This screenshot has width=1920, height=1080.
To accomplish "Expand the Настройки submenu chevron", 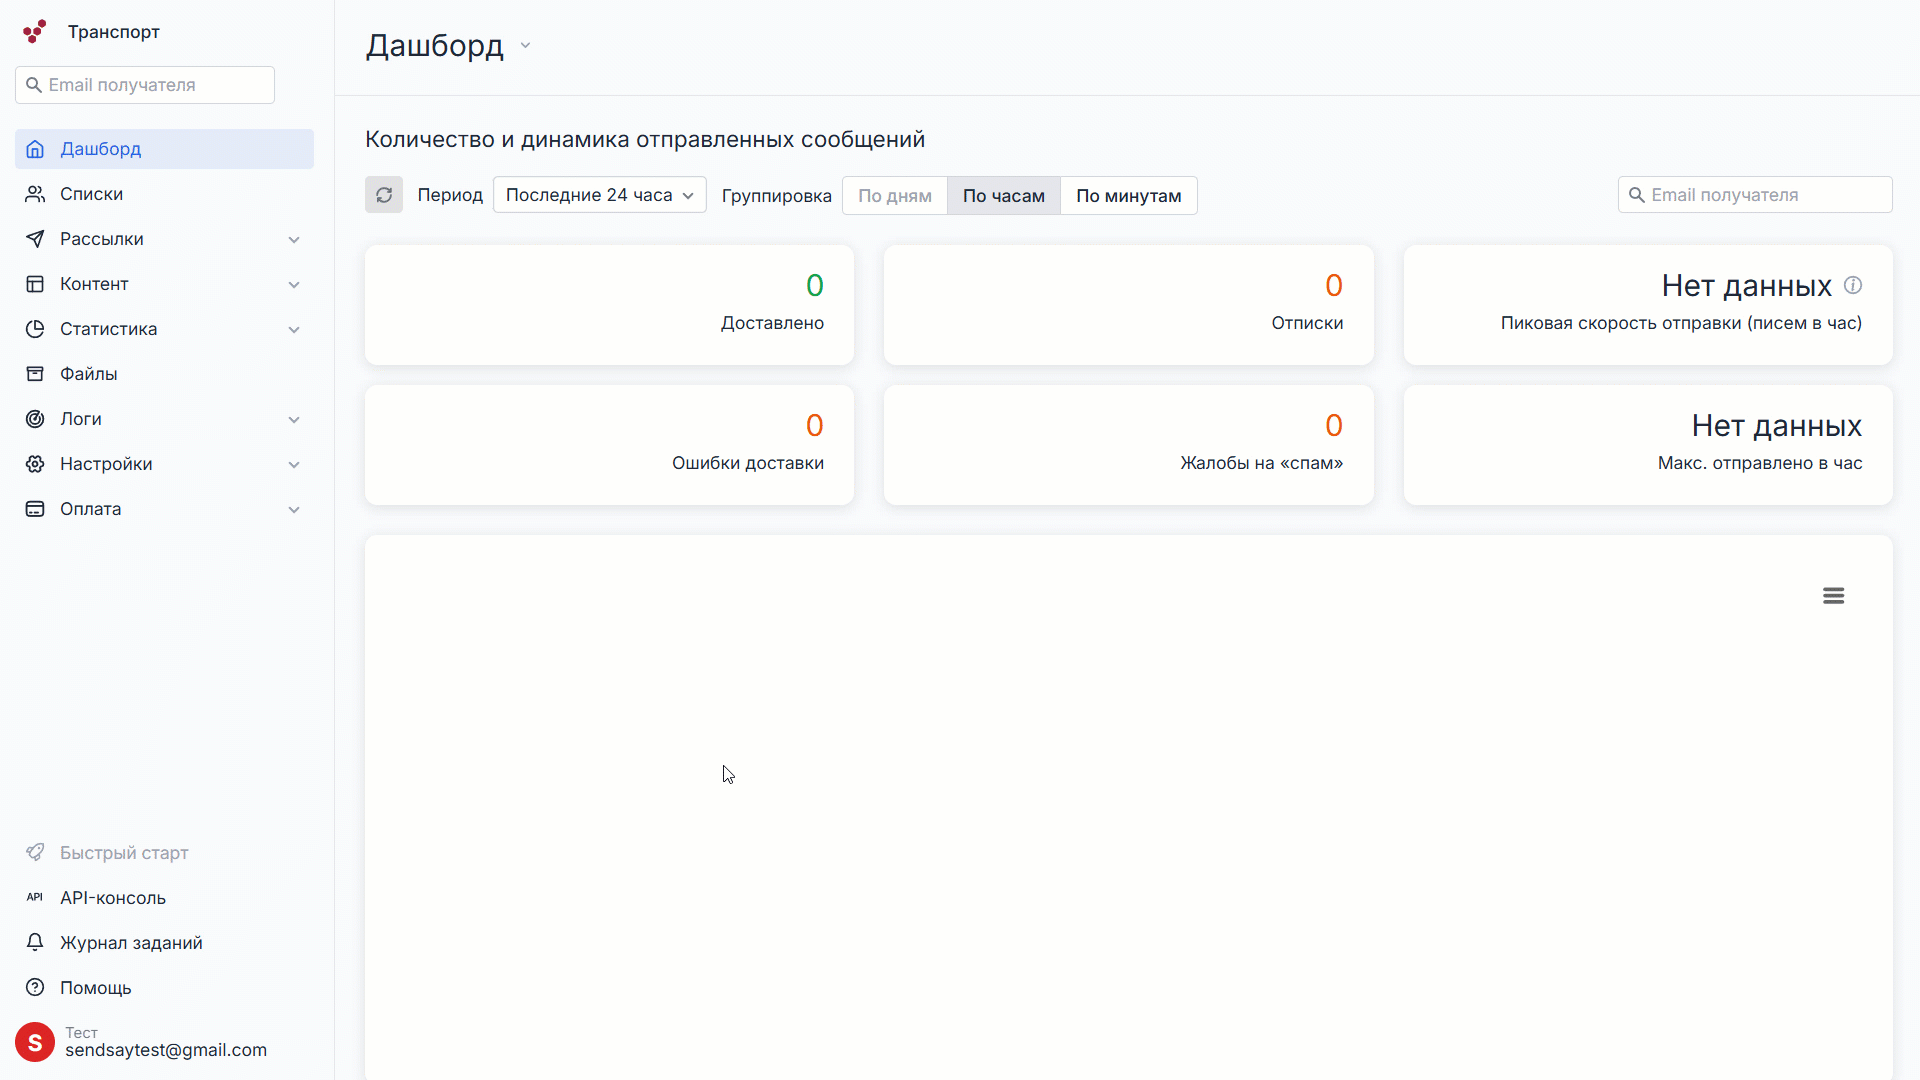I will tap(294, 464).
